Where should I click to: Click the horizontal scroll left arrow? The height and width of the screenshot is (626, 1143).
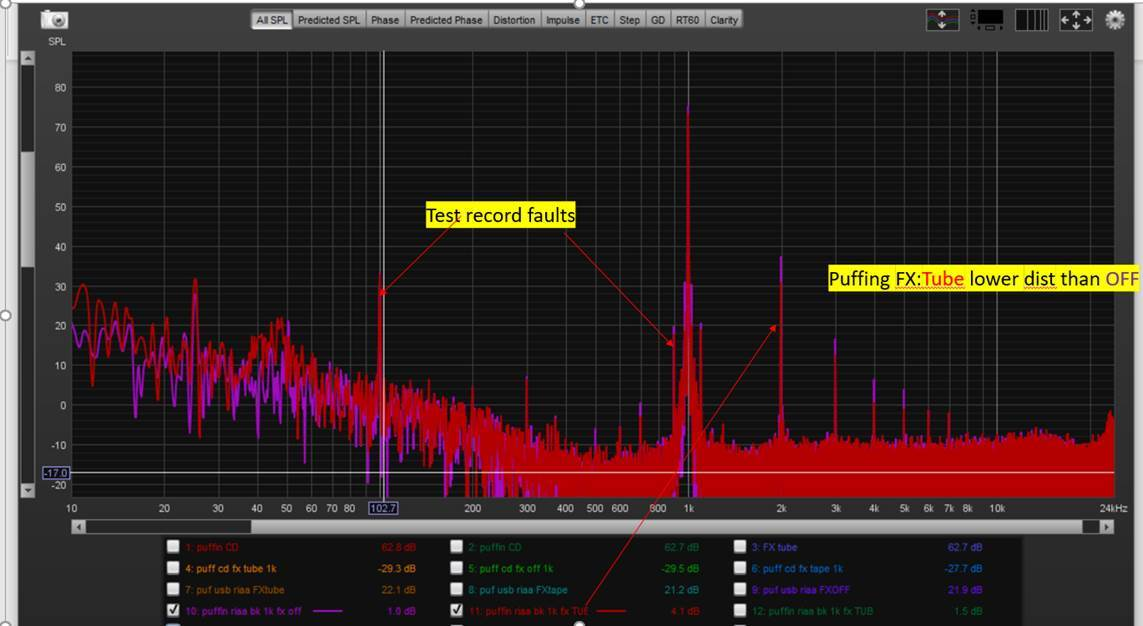coord(80,526)
